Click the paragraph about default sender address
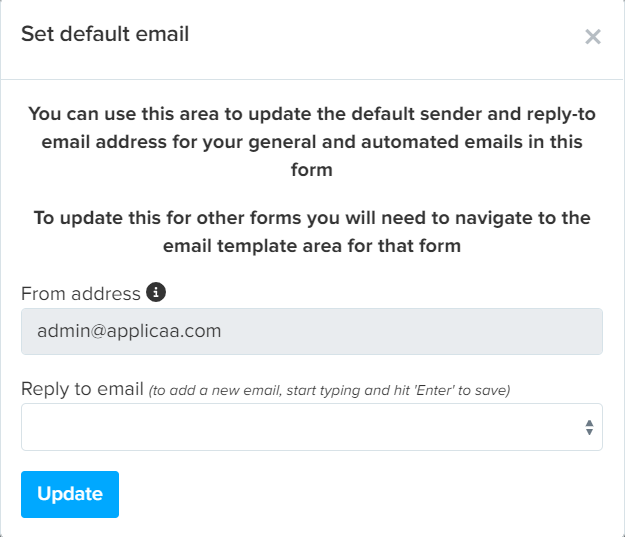Image resolution: width=625 pixels, height=537 pixels. (x=312, y=142)
